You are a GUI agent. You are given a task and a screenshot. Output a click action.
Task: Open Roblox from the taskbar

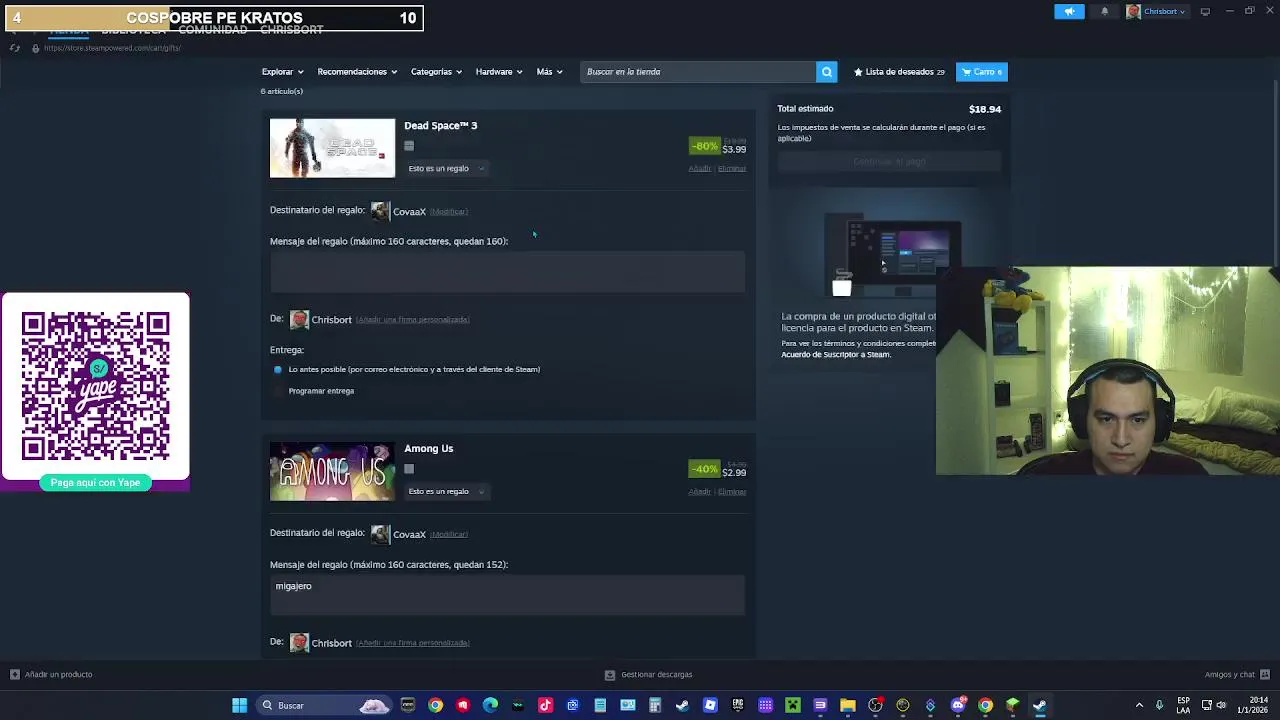(x=710, y=705)
